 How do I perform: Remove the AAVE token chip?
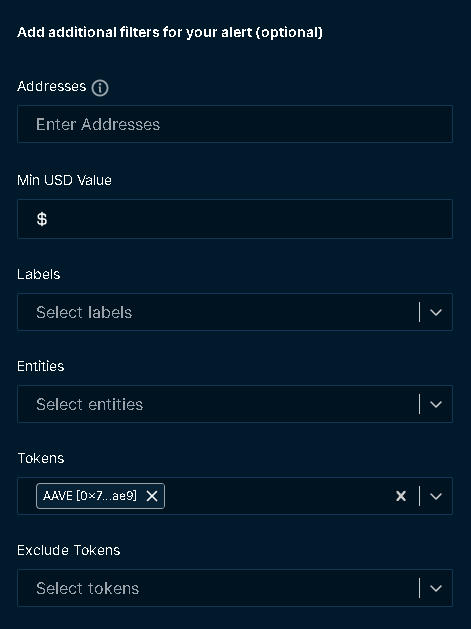pyautogui.click(x=152, y=496)
